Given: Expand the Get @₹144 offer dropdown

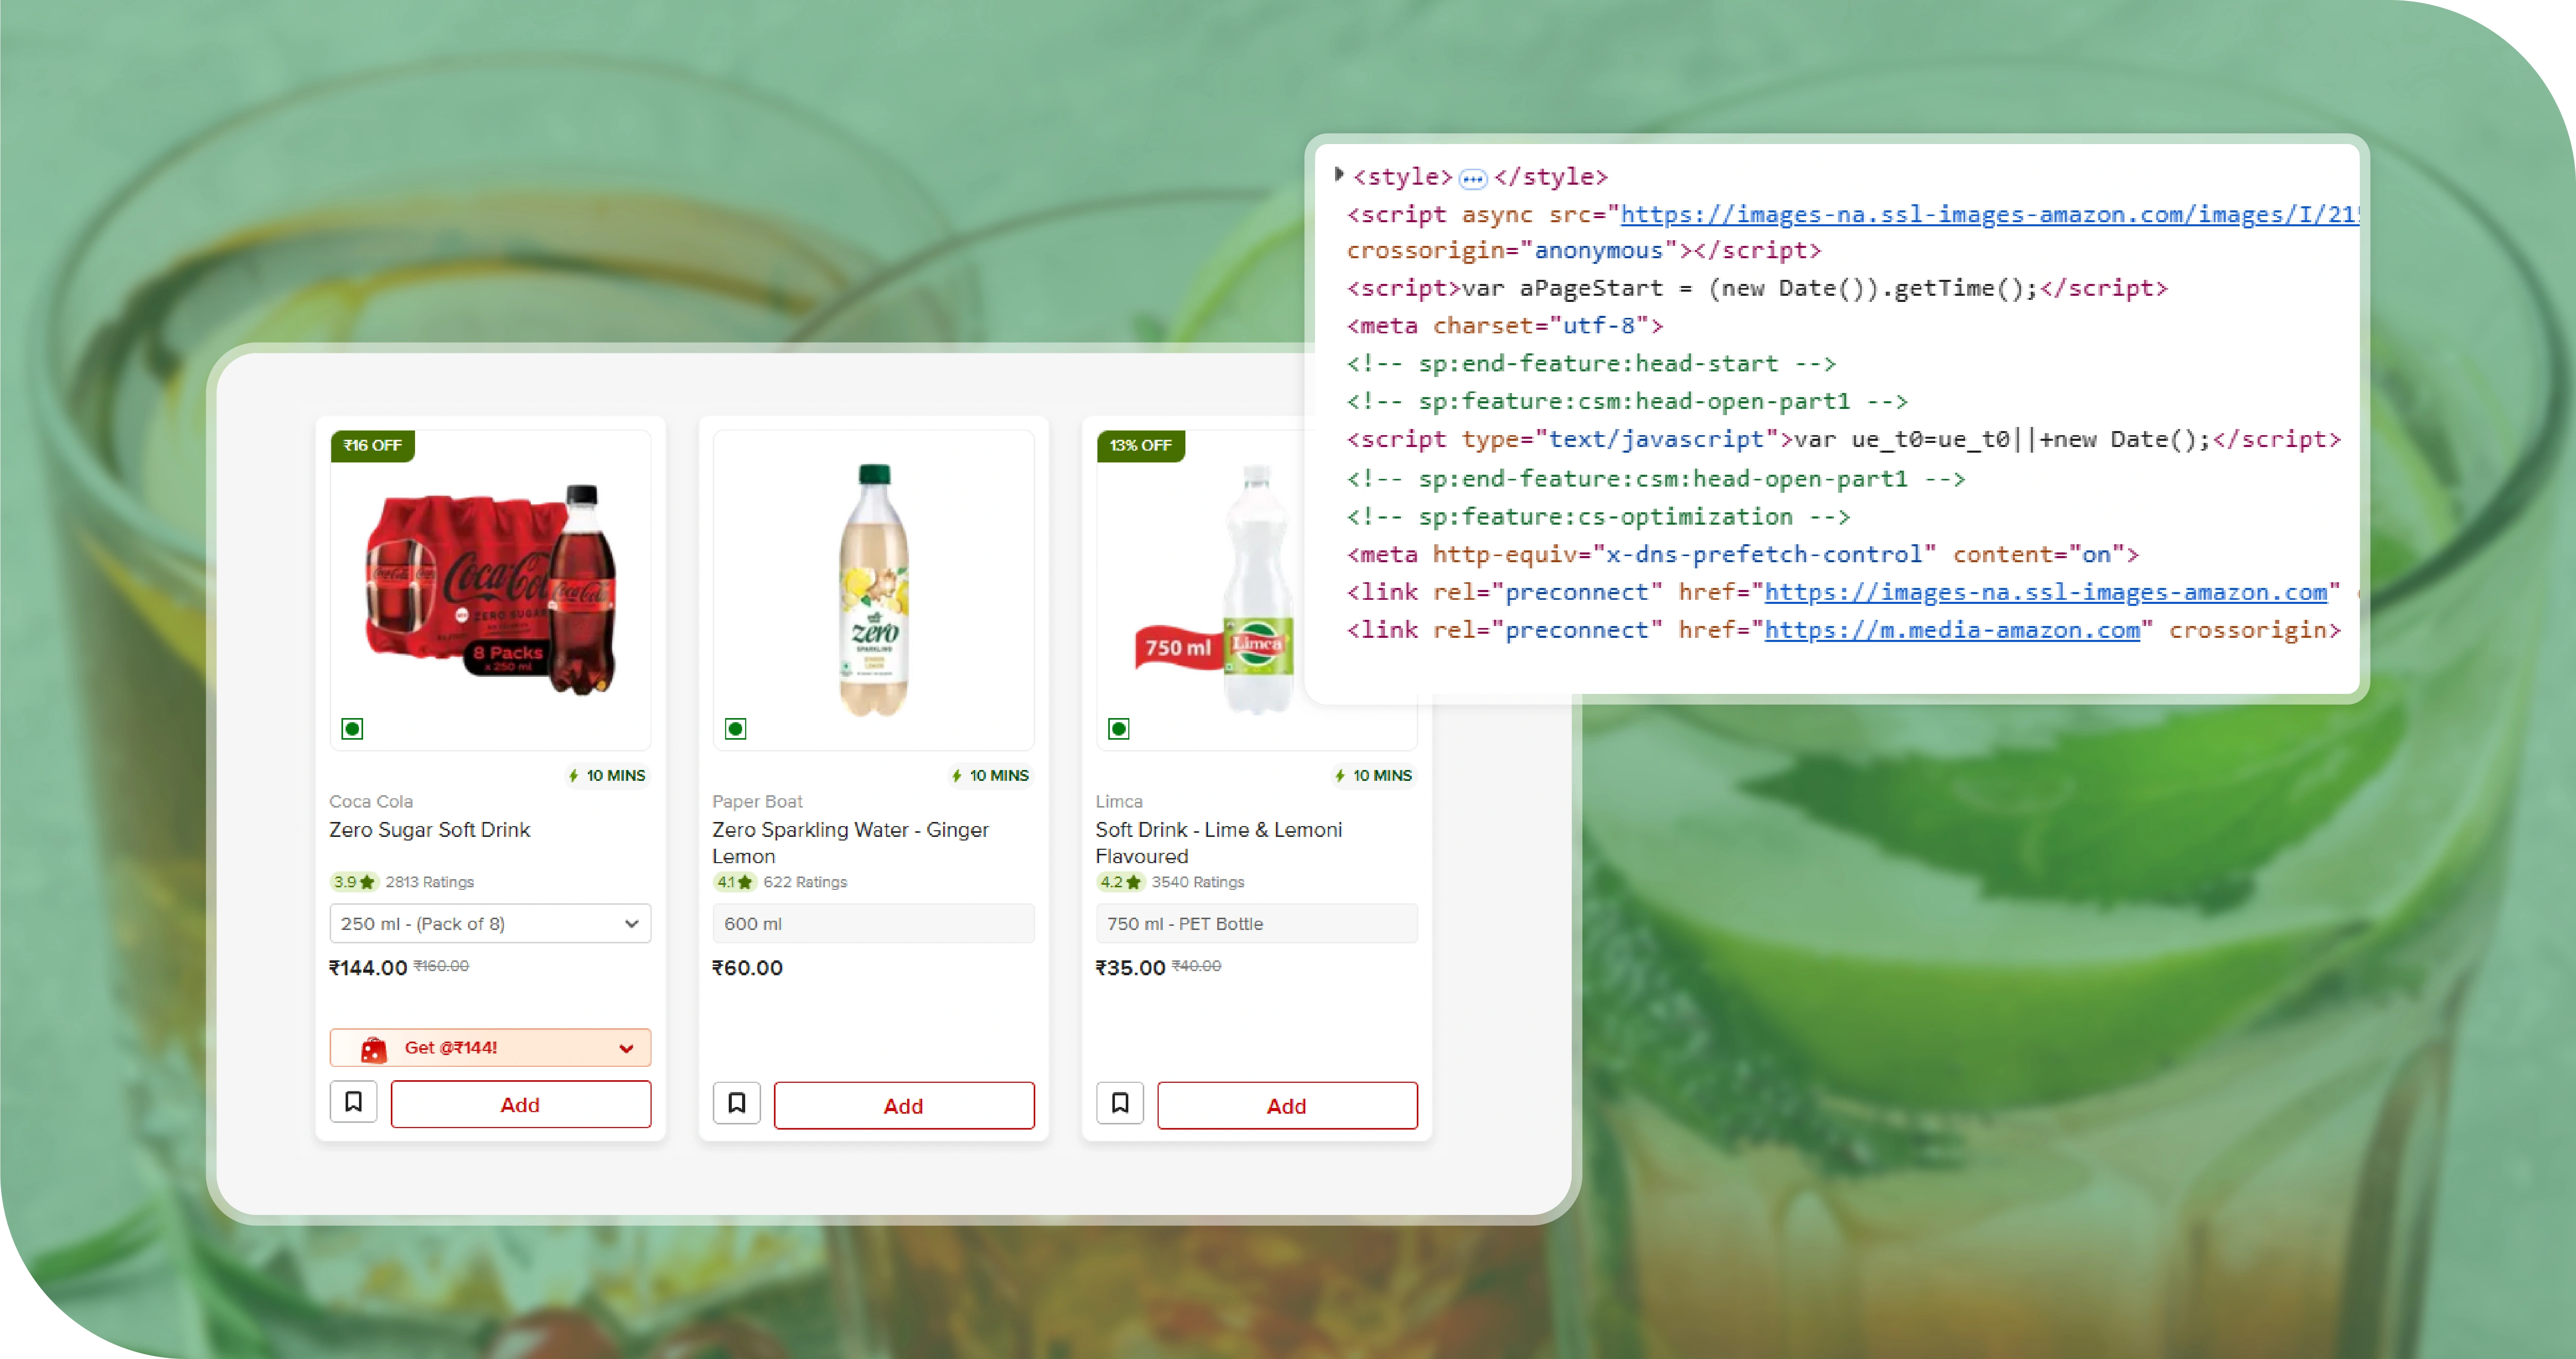Looking at the screenshot, I should click(490, 1048).
